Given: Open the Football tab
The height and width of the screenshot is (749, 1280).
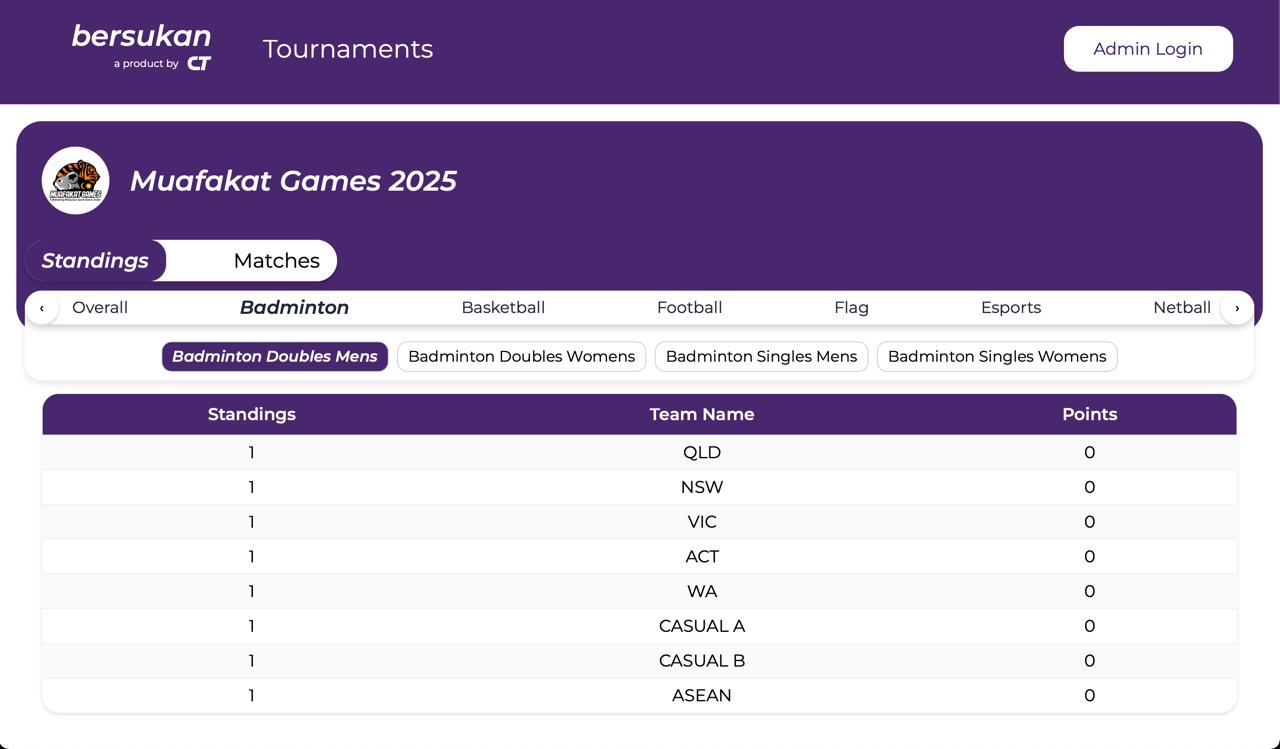Looking at the screenshot, I should (x=689, y=308).
